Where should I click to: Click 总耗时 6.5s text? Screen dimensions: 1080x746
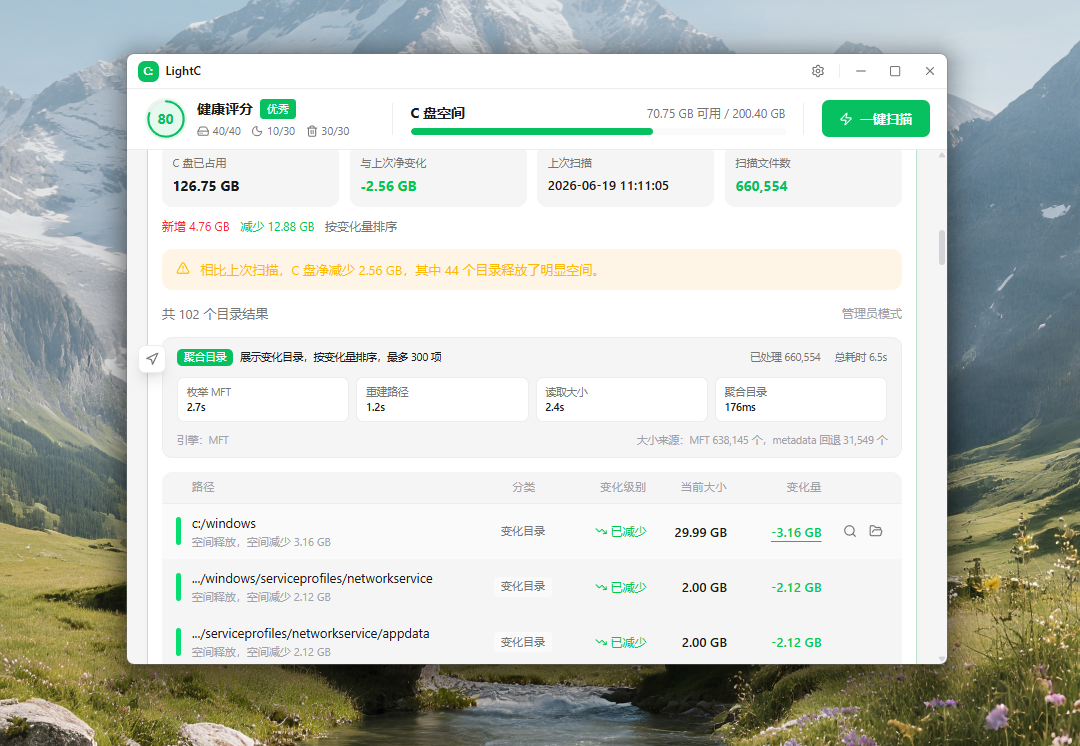coord(860,358)
